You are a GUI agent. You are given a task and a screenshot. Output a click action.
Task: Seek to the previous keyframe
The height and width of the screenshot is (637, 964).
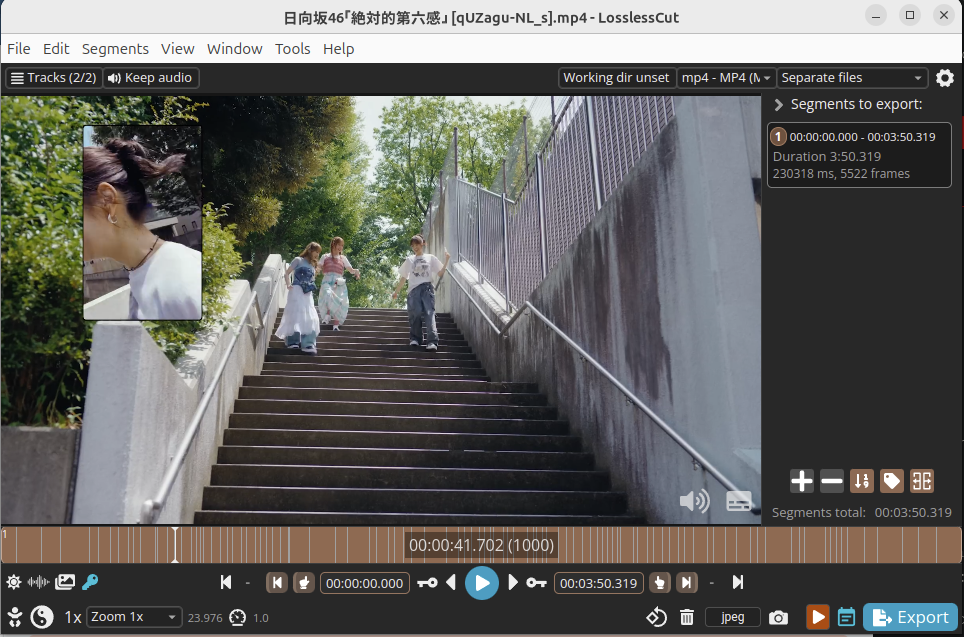coord(427,582)
